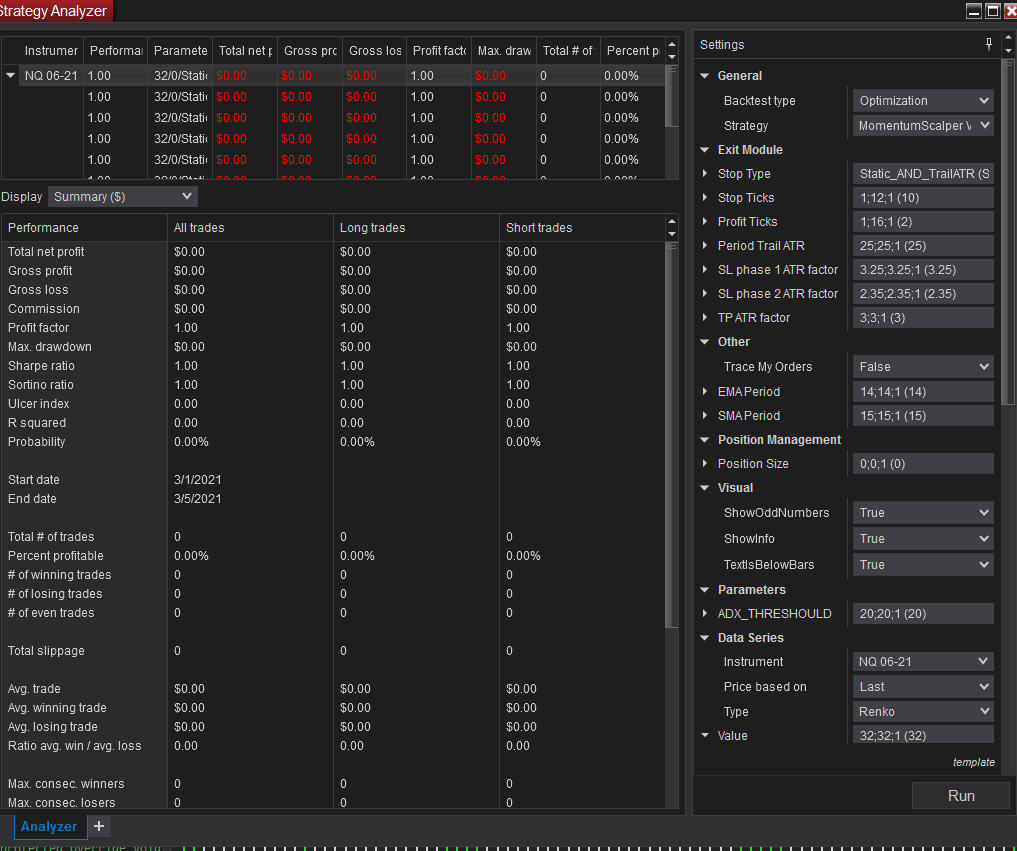Open the Trace My Orders dropdown
This screenshot has width=1017, height=851.
click(x=923, y=366)
